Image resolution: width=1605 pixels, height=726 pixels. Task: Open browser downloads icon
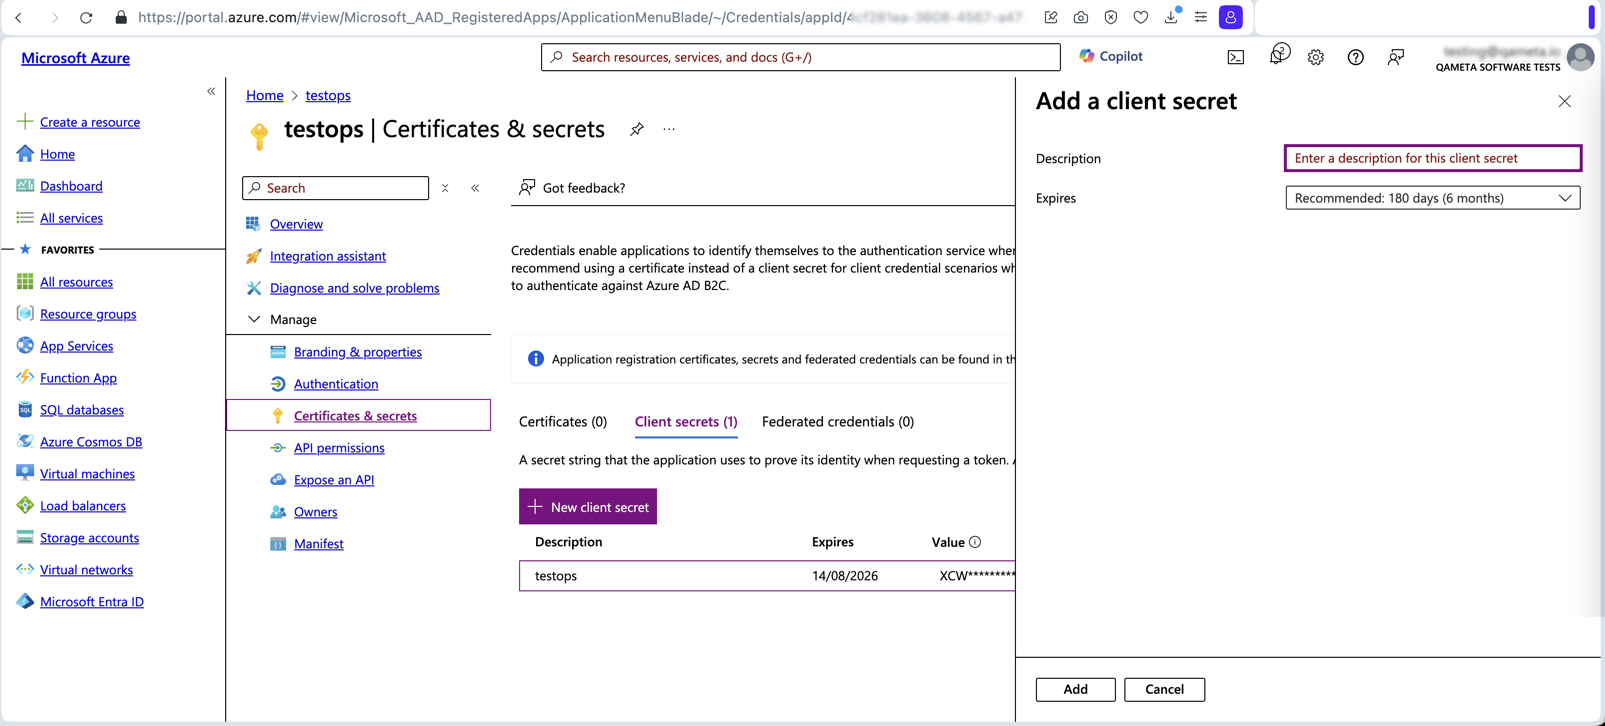[1171, 17]
